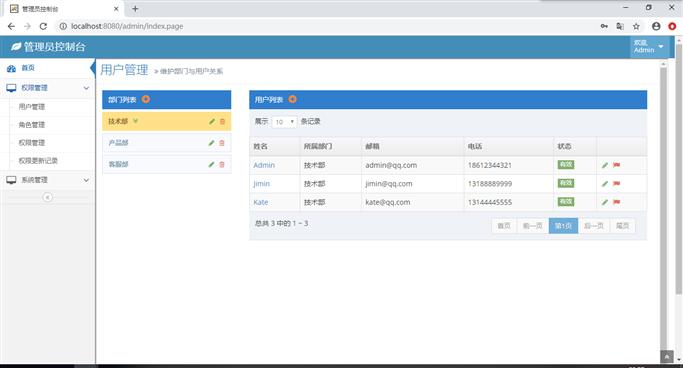Image resolution: width=683 pixels, height=368 pixels.
Task: Expand the 系统管理 menu section
Action: pos(47,180)
